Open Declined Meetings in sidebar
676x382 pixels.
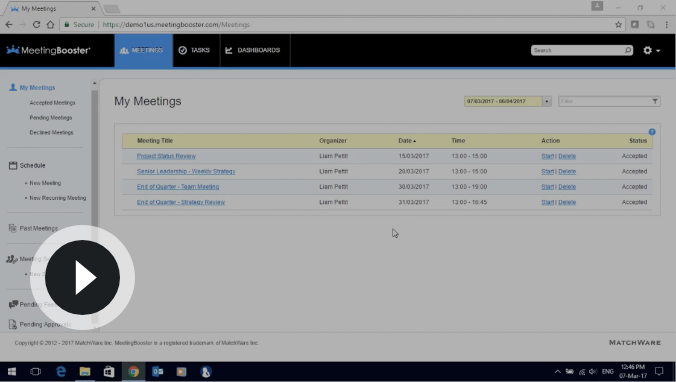51,132
